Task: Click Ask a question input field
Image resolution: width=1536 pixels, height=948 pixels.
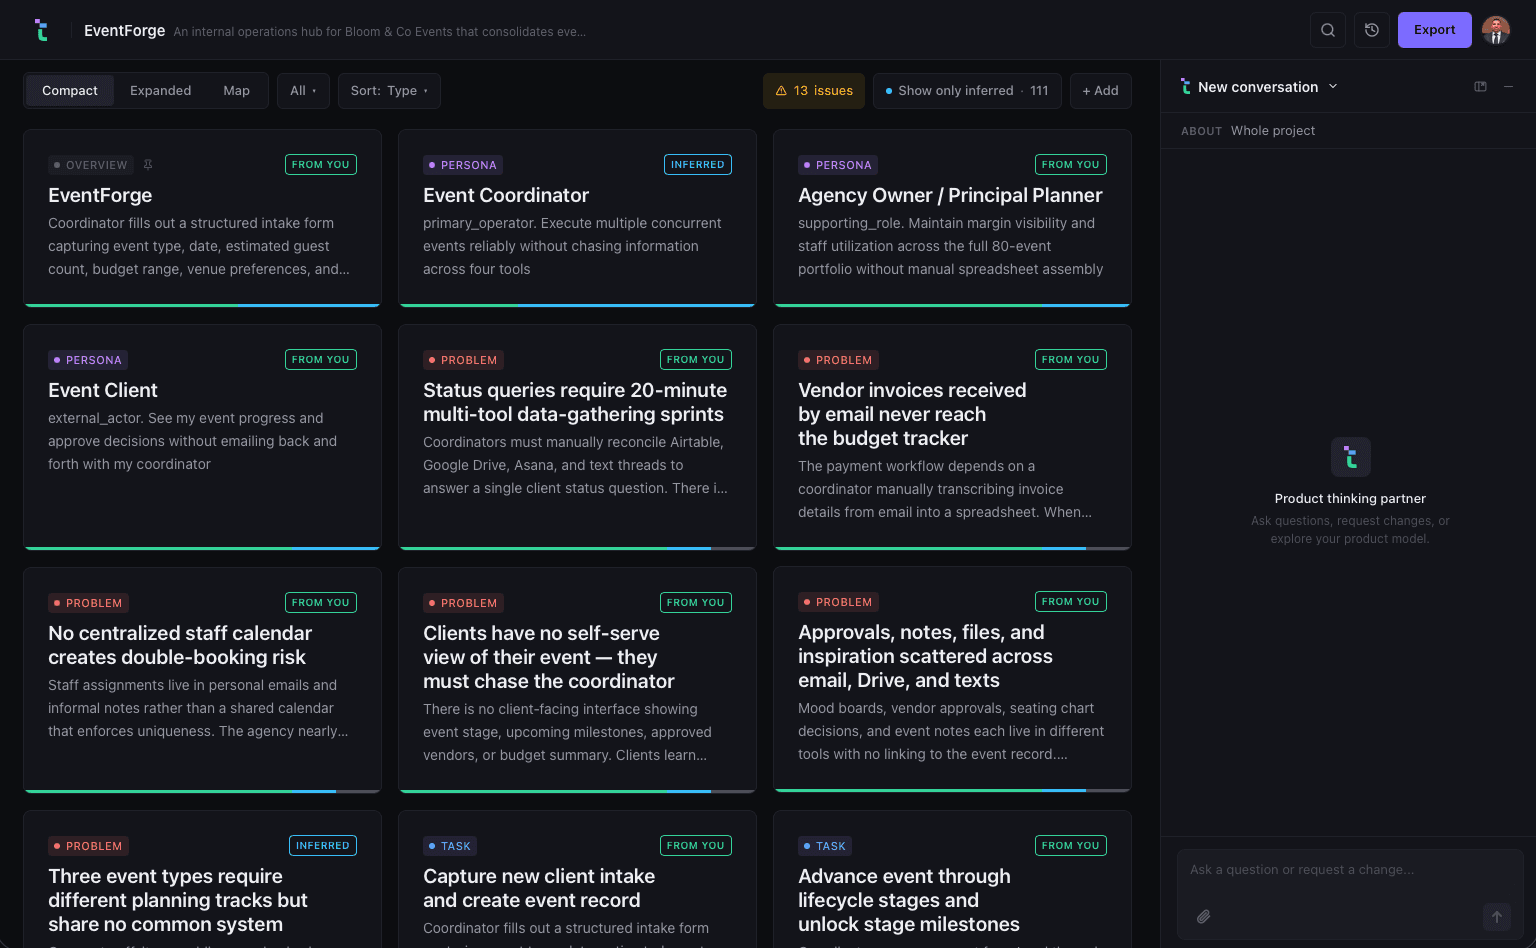Action: click(x=1350, y=870)
